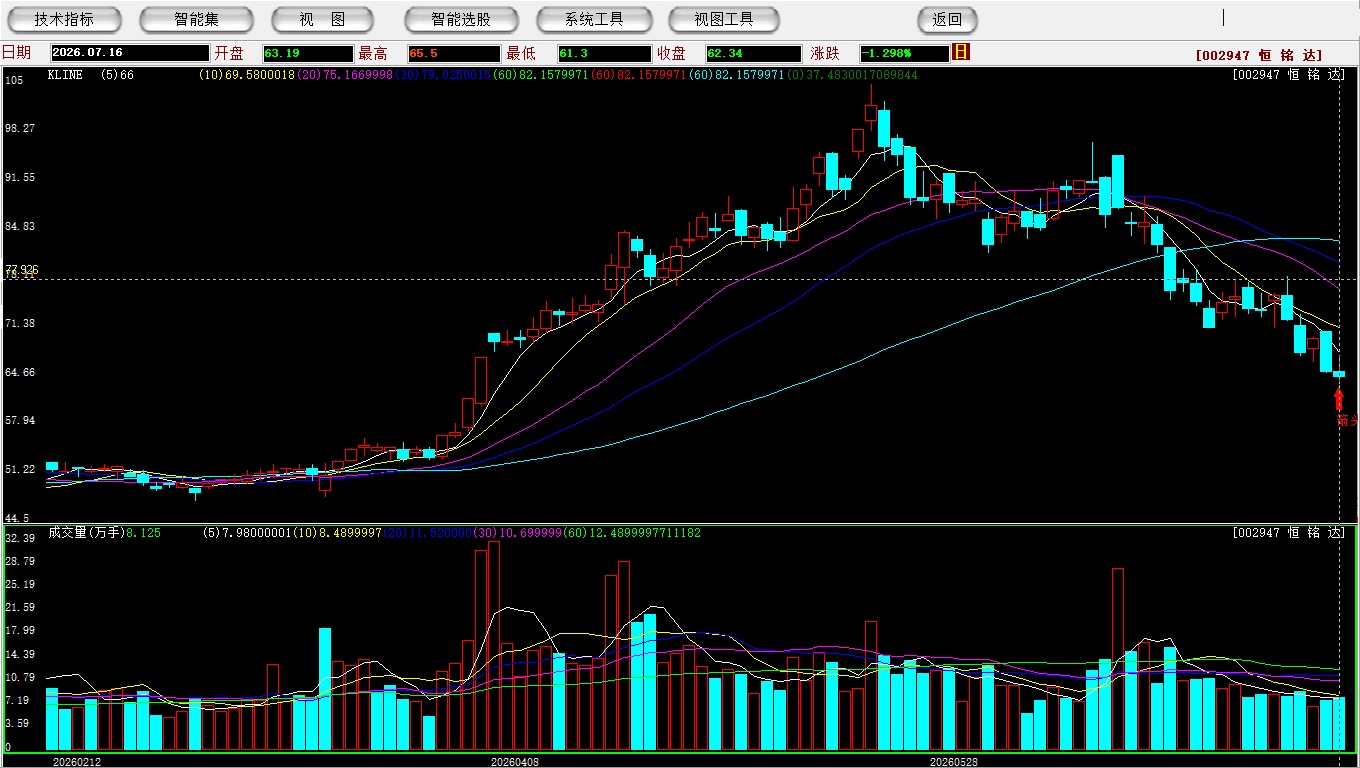1360x768 pixels.
Task: Click the 71.38 price axis label
Action: click(x=20, y=323)
